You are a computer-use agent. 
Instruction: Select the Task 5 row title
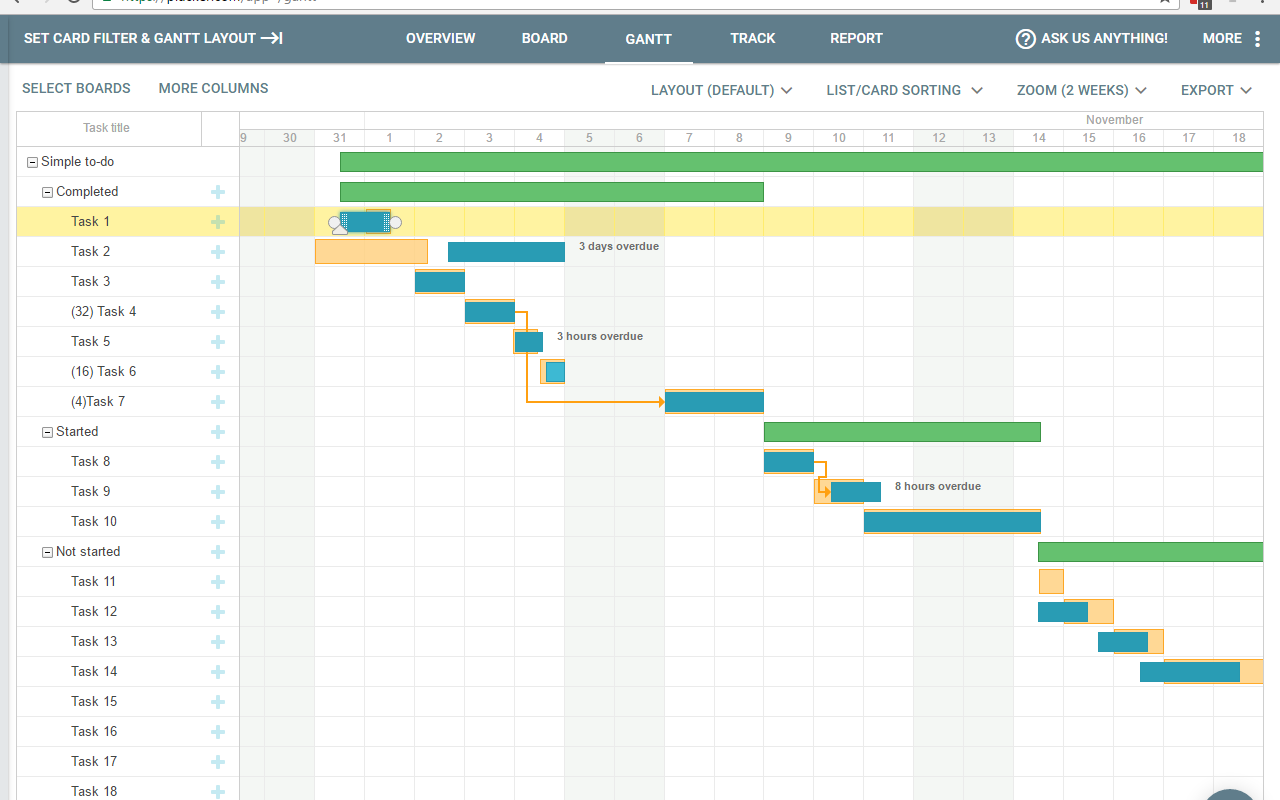(91, 342)
